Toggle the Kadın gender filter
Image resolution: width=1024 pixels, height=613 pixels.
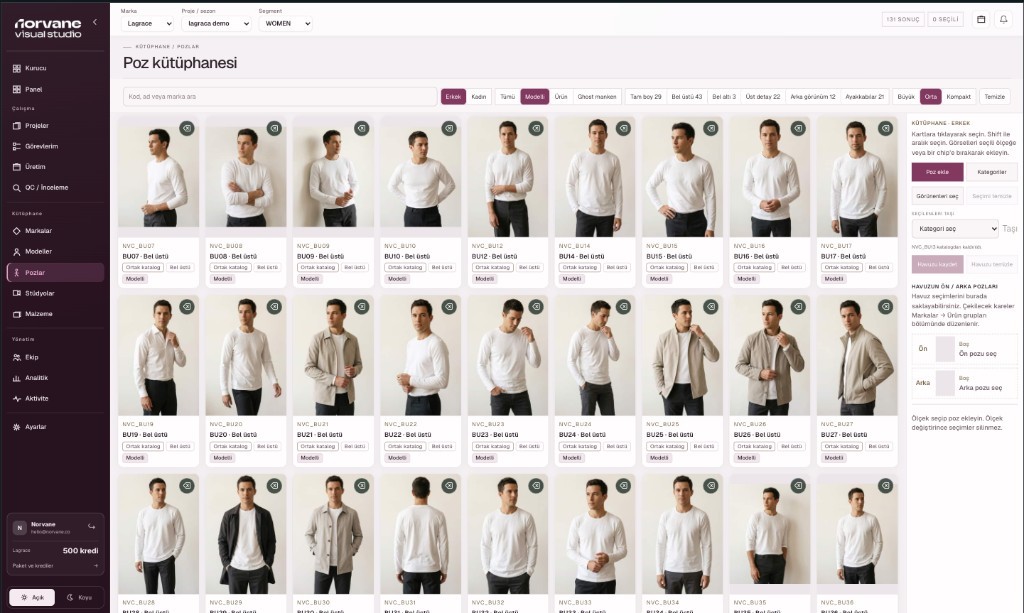(479, 97)
